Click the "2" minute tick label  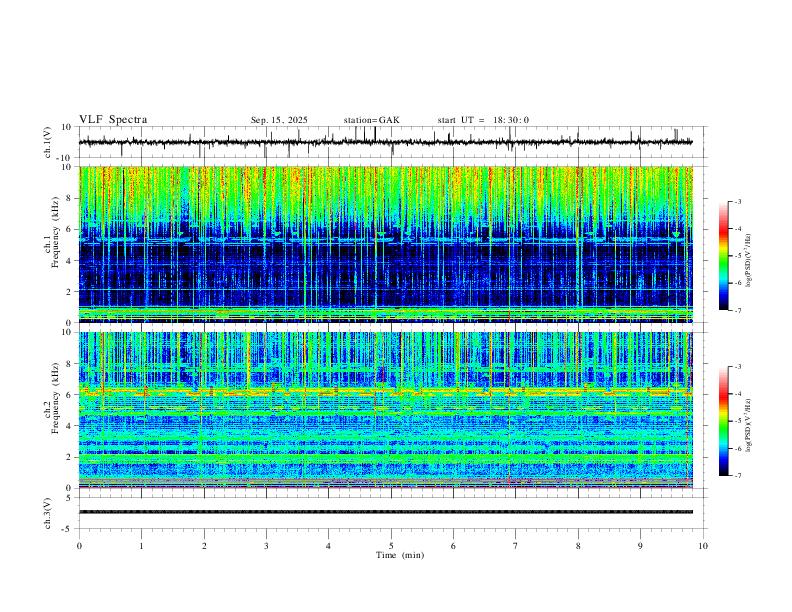tap(204, 546)
